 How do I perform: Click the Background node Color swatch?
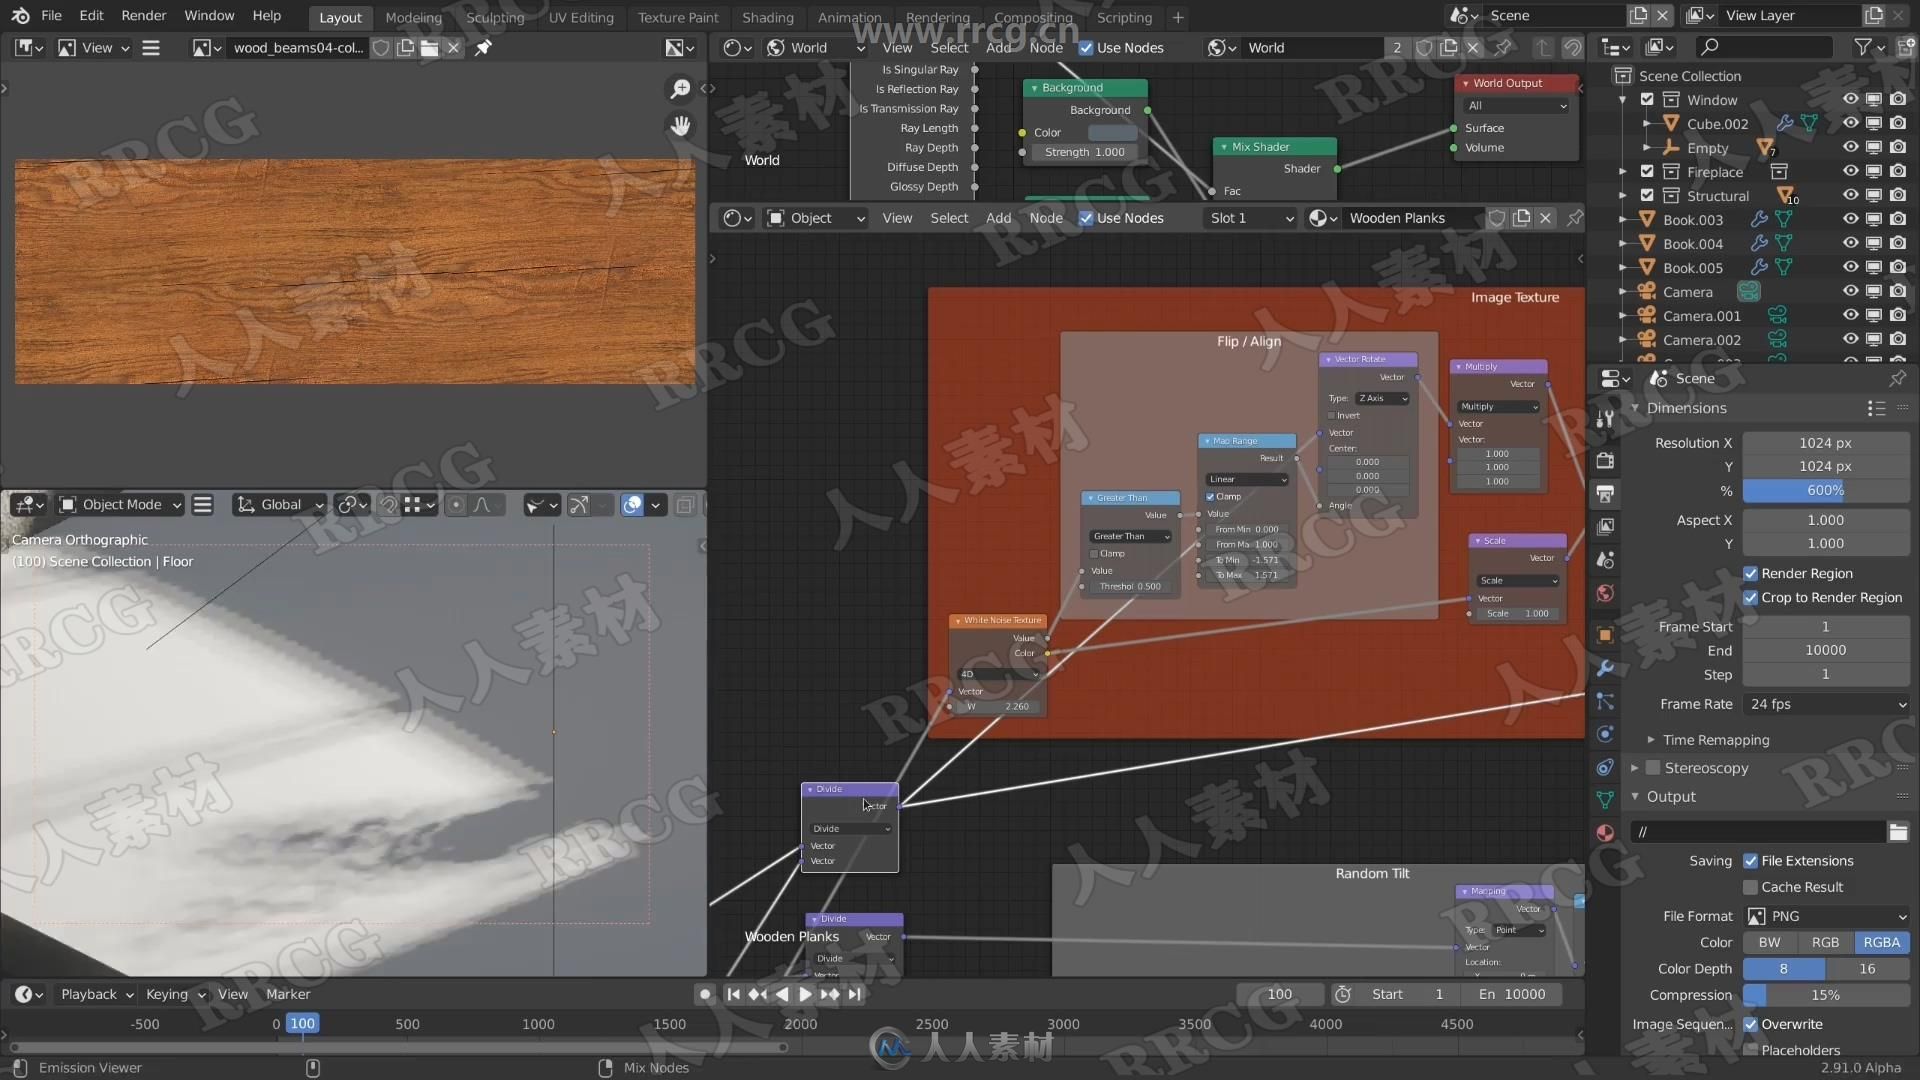1111,132
